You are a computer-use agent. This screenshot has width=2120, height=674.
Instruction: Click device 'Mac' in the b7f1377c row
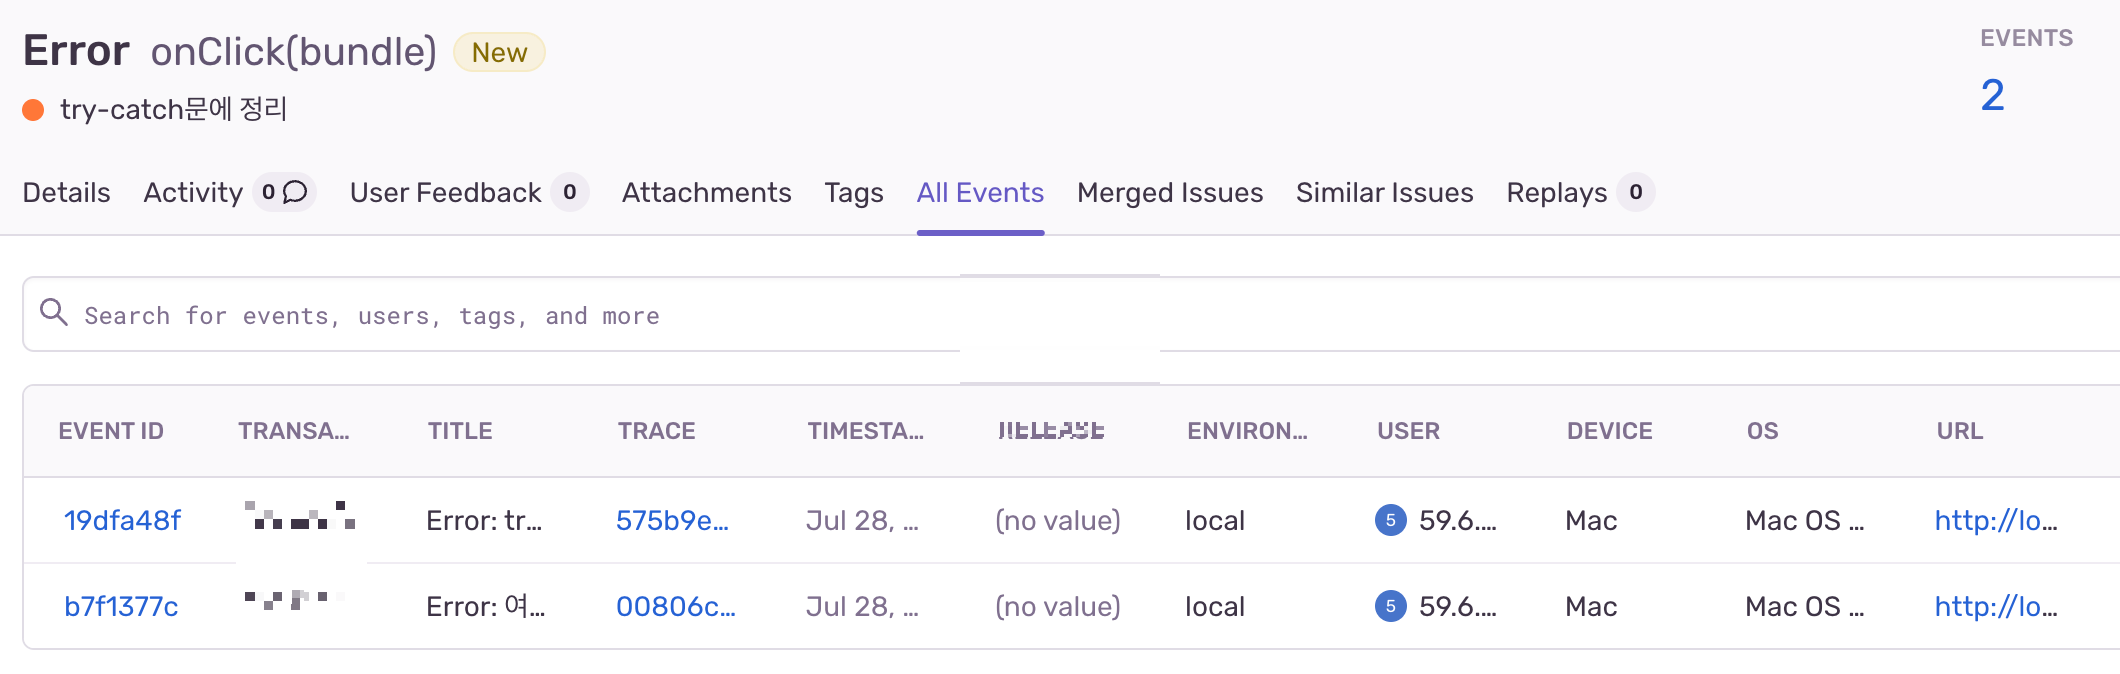[1591, 606]
